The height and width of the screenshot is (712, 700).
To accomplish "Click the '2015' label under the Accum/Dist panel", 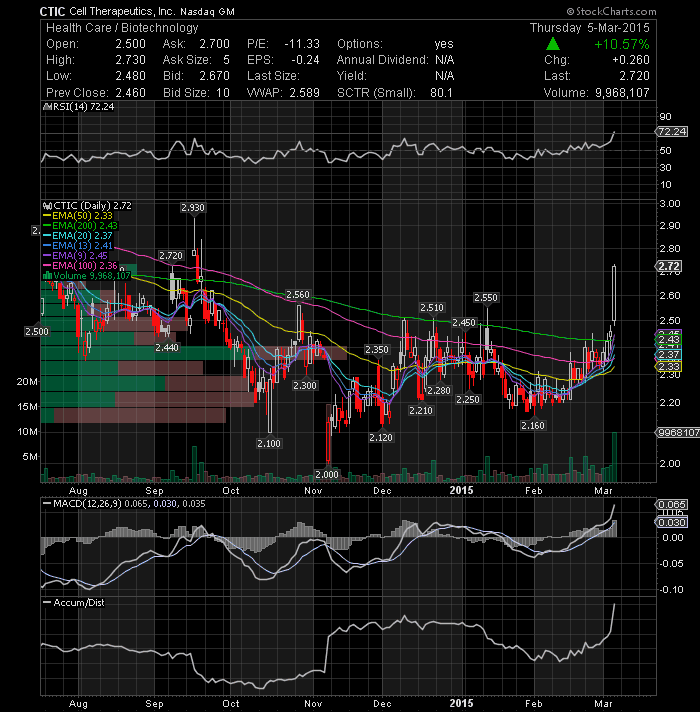I will coord(461,703).
